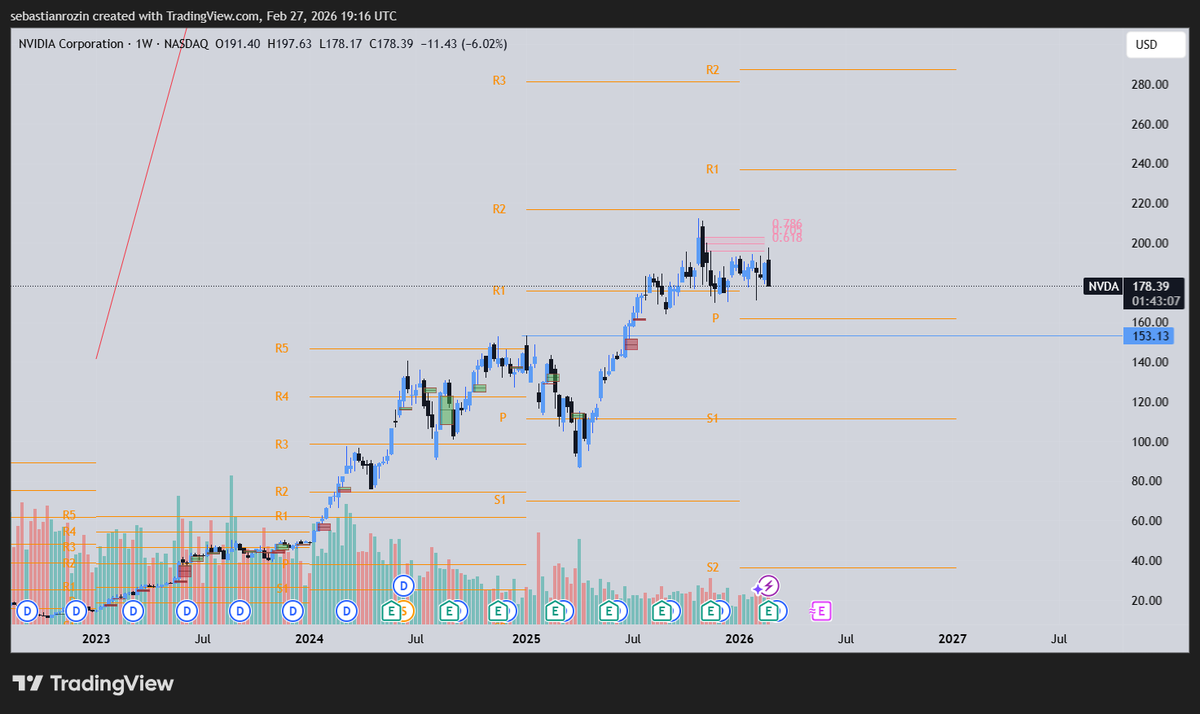Select the pink Fibonacci retracement zone near 200
The width and height of the screenshot is (1200, 714).
coord(735,244)
